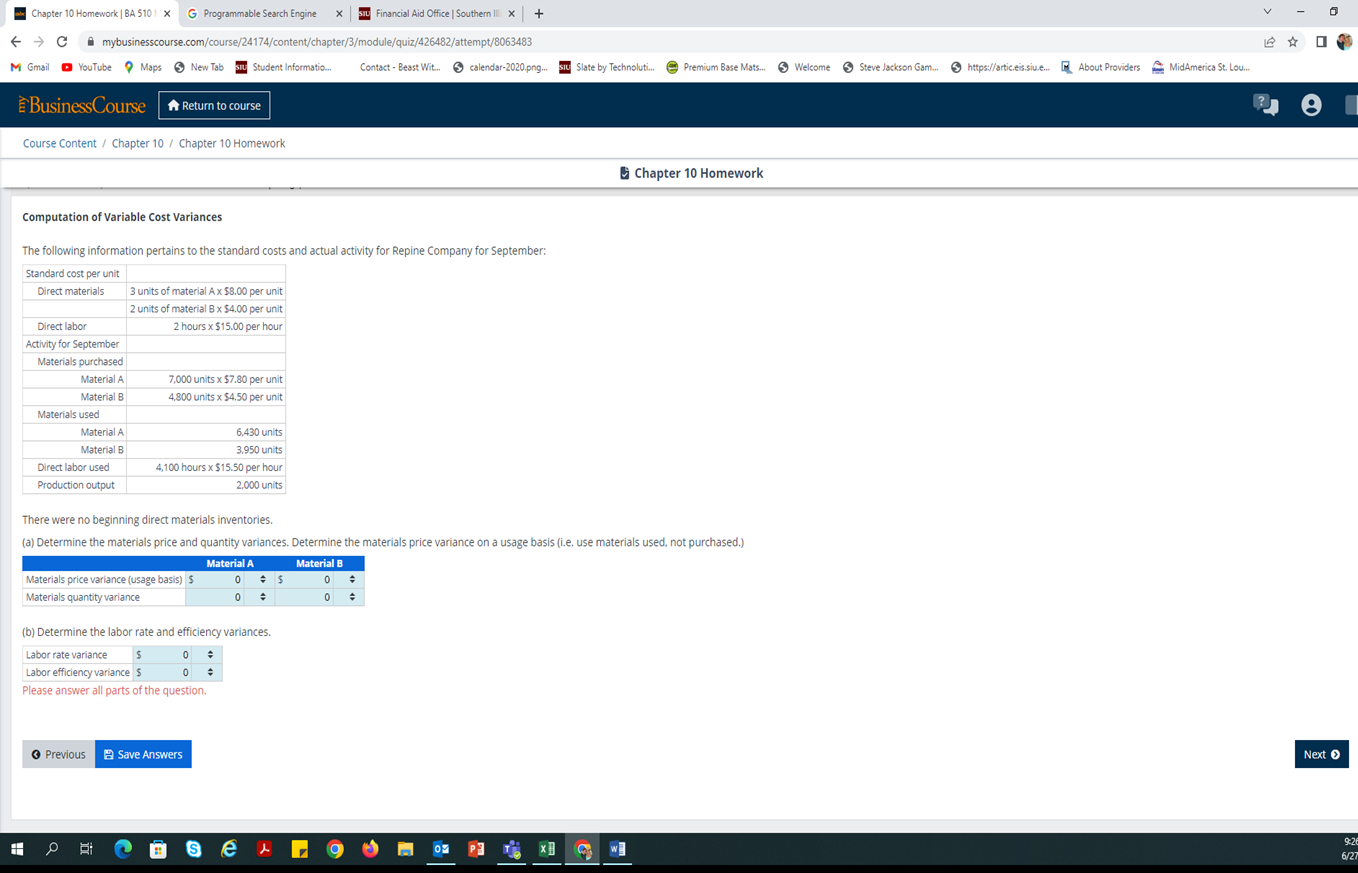Open the tab search chevron near window controls

click(1266, 13)
